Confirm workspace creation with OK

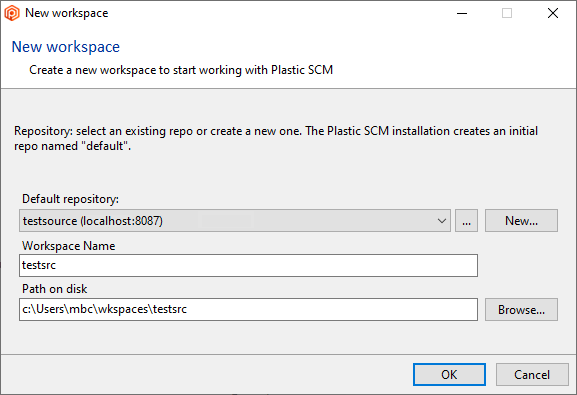tap(449, 375)
